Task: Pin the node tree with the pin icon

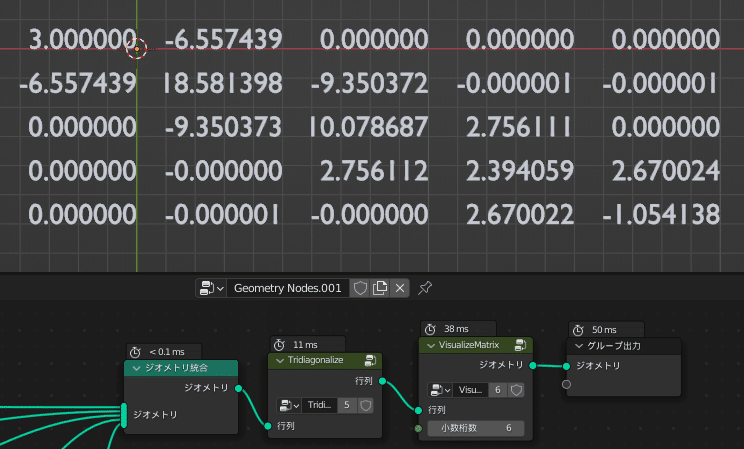Action: 425,288
